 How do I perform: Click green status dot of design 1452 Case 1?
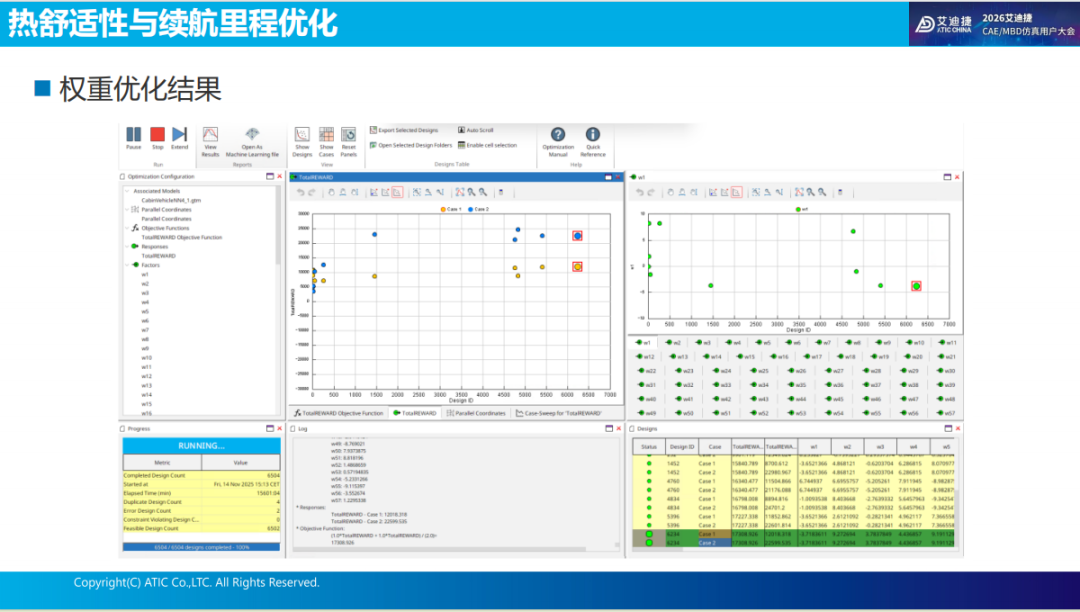(649, 463)
